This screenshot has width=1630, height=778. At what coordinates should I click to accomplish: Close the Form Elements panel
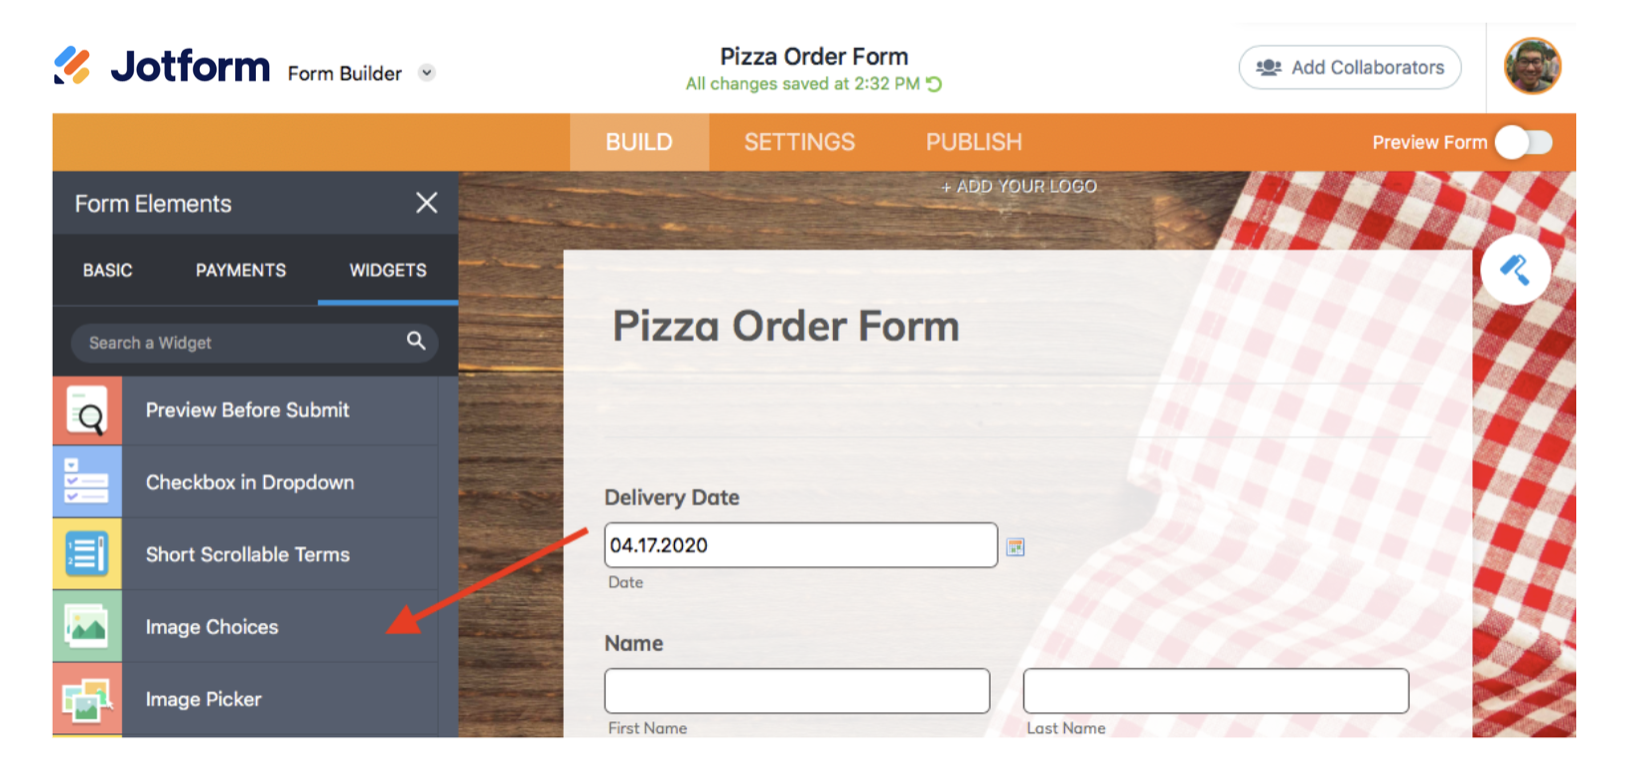427,203
